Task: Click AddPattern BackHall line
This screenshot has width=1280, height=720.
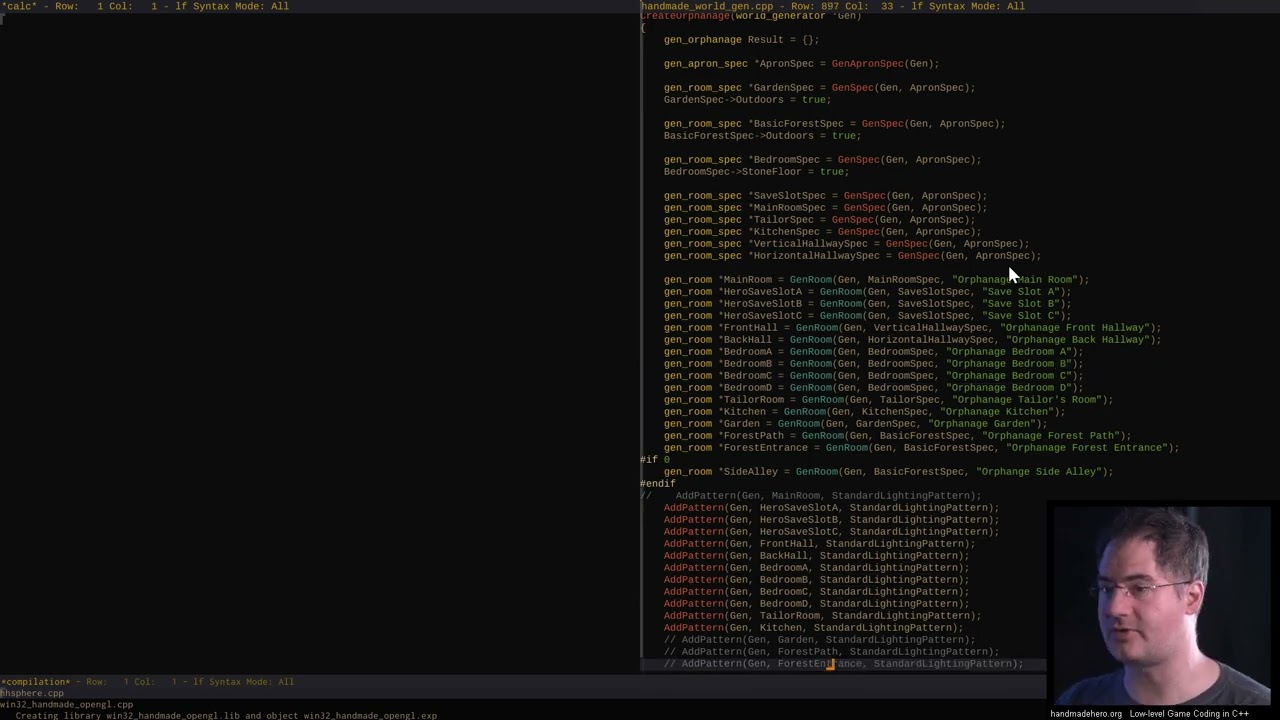Action: pos(816,556)
